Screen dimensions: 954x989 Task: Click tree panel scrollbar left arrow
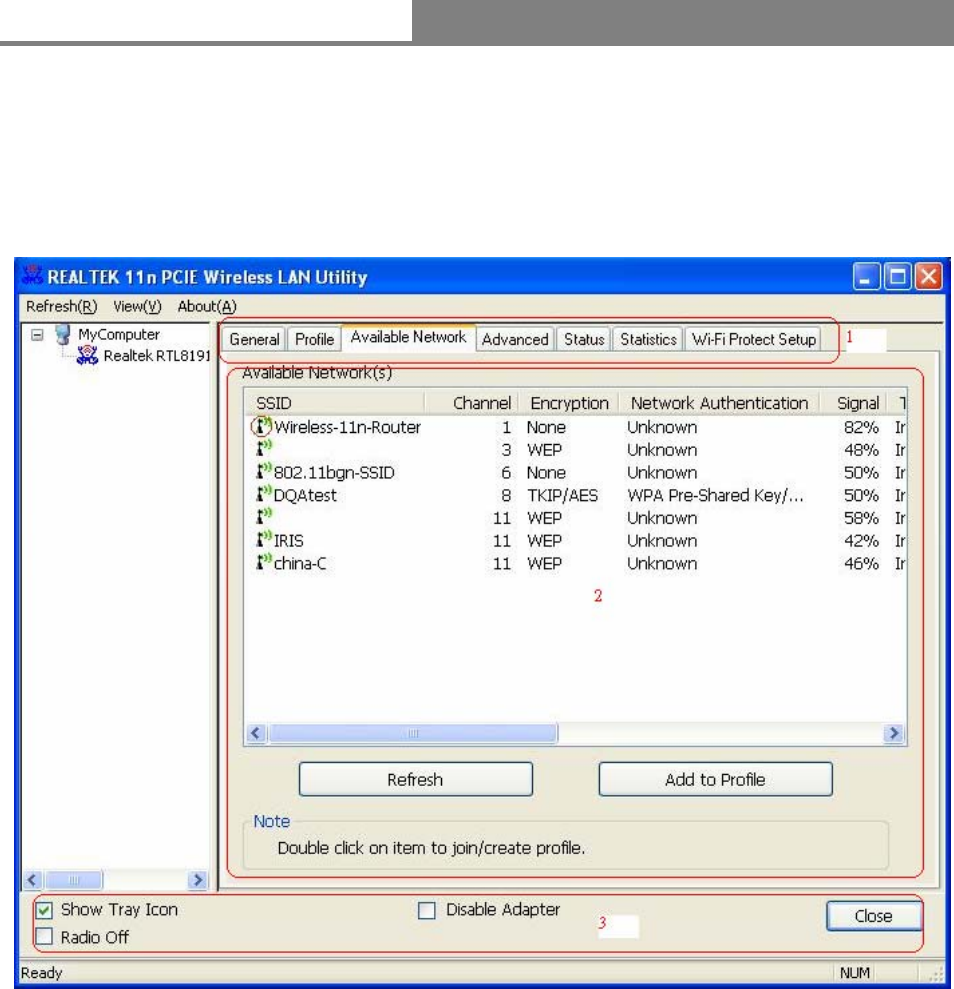tap(33, 879)
